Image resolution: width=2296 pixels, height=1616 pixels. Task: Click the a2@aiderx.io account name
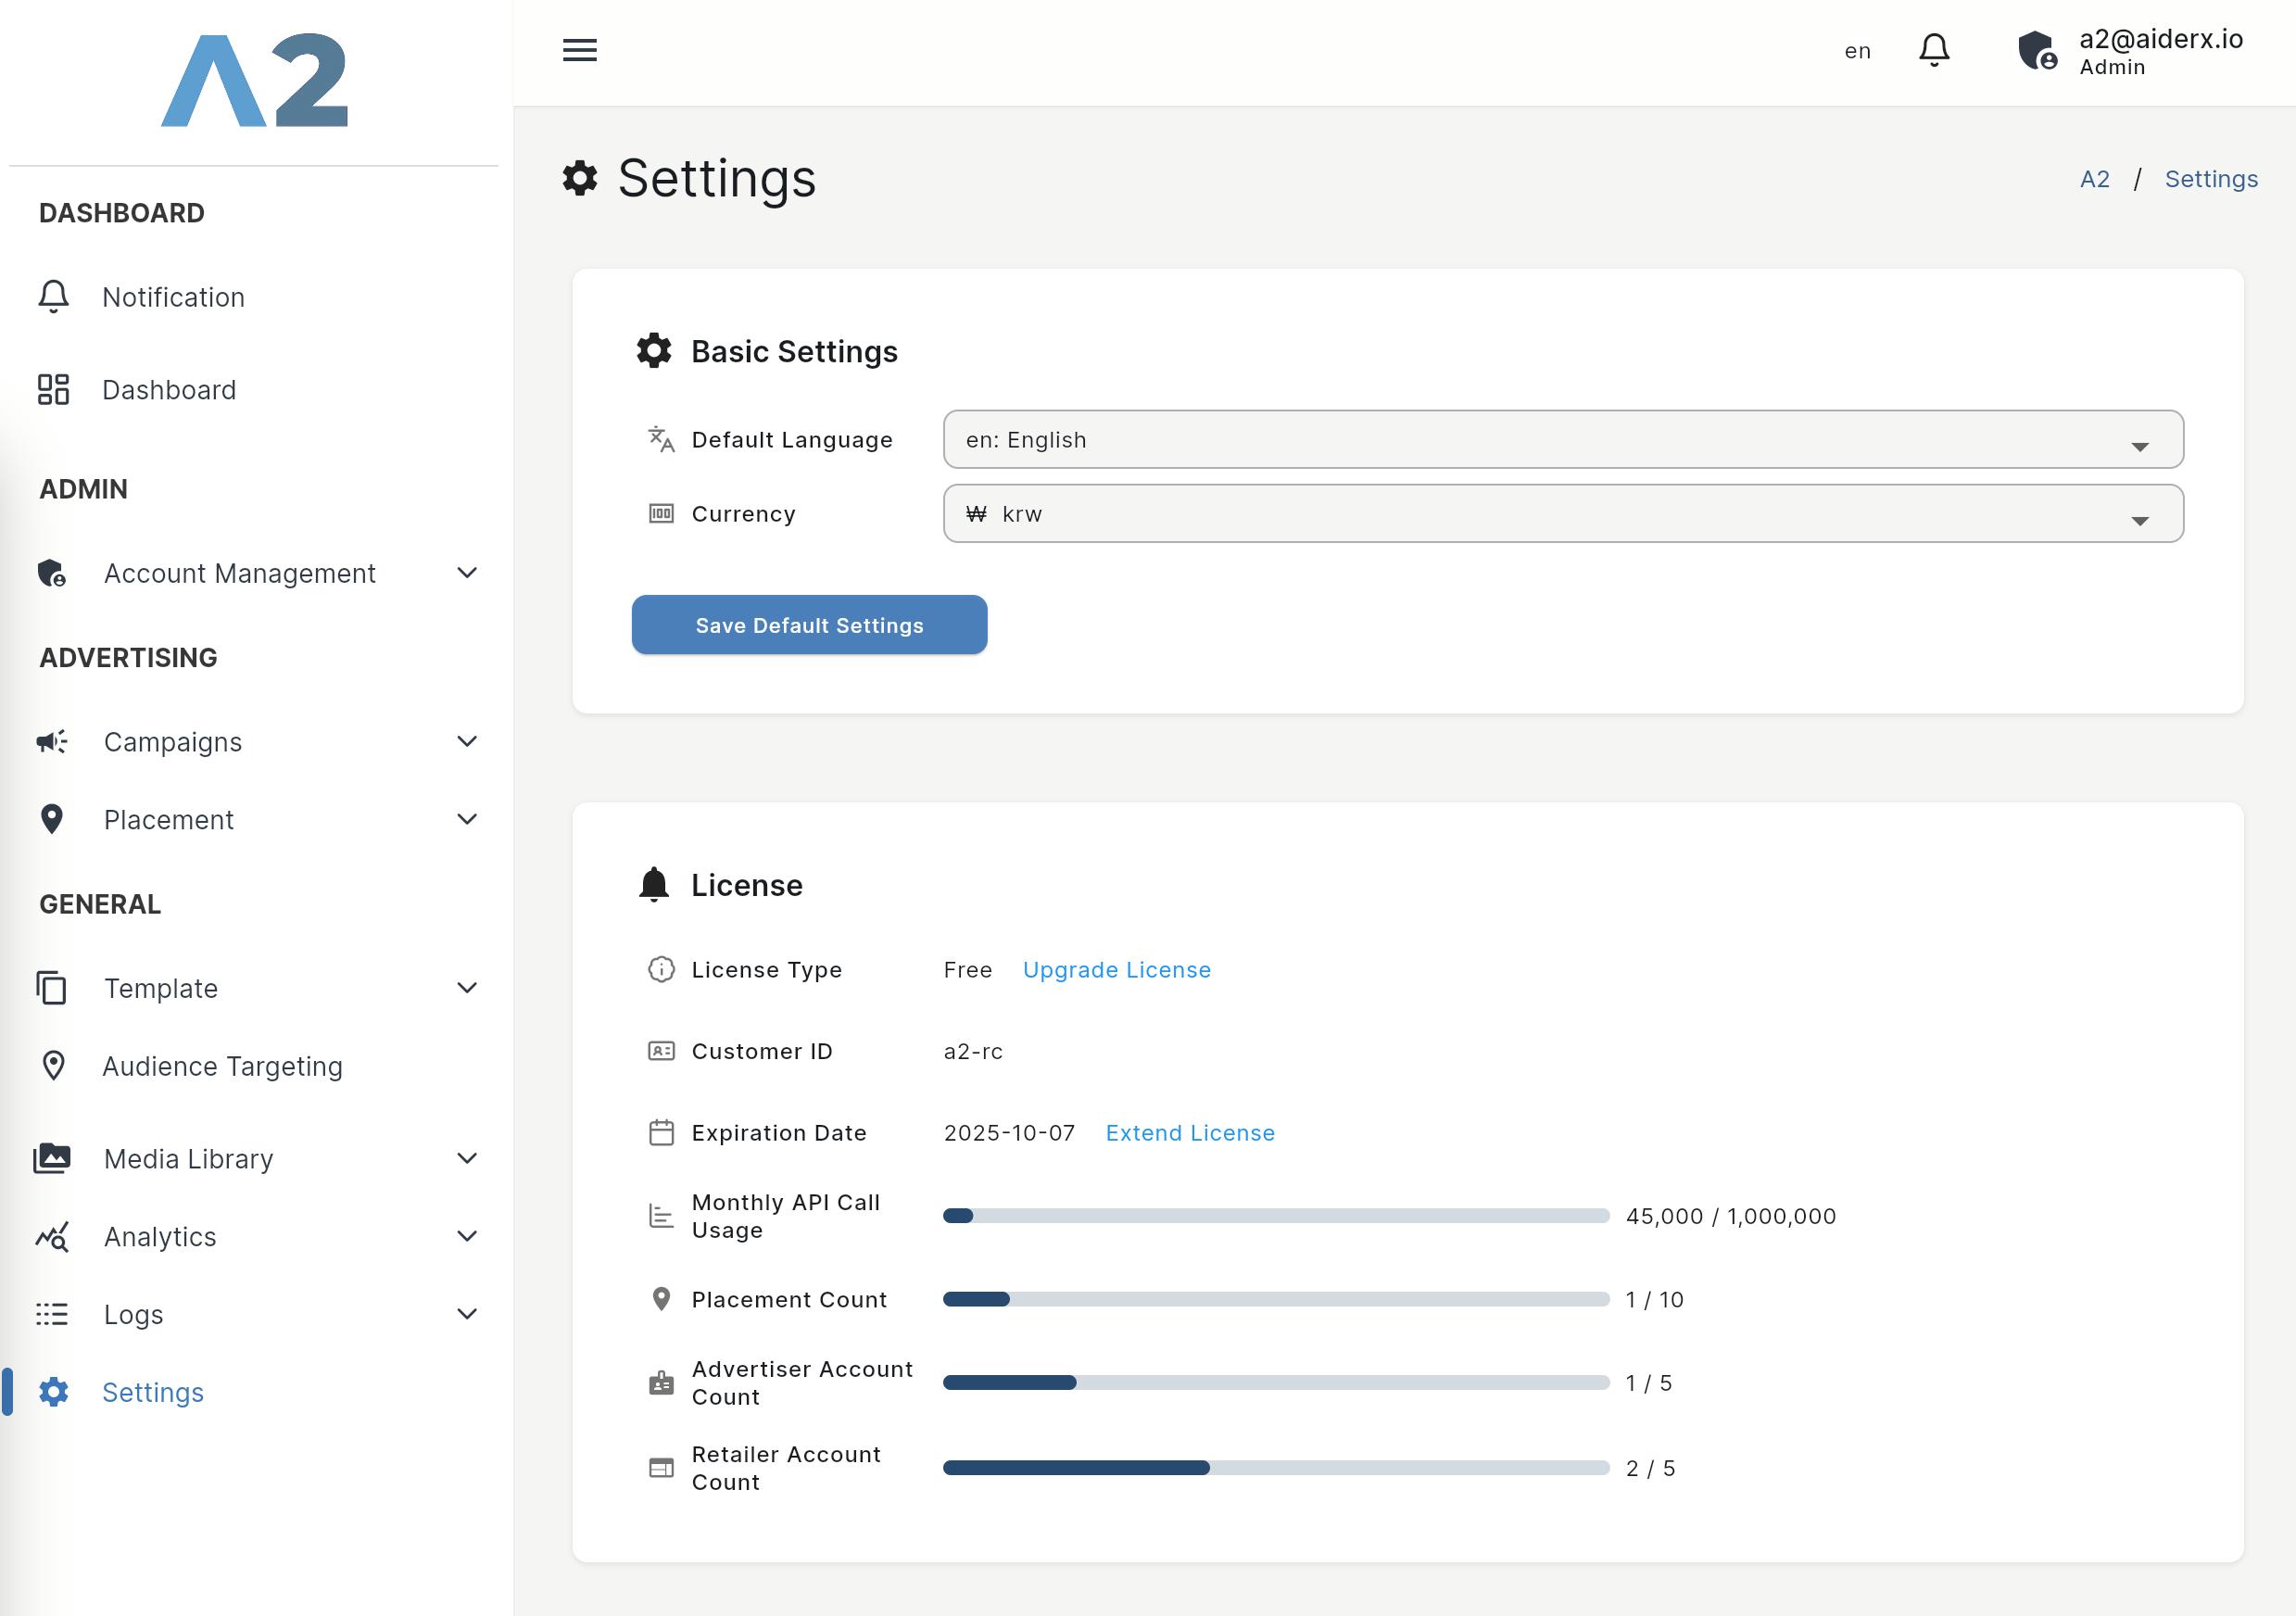[2161, 39]
